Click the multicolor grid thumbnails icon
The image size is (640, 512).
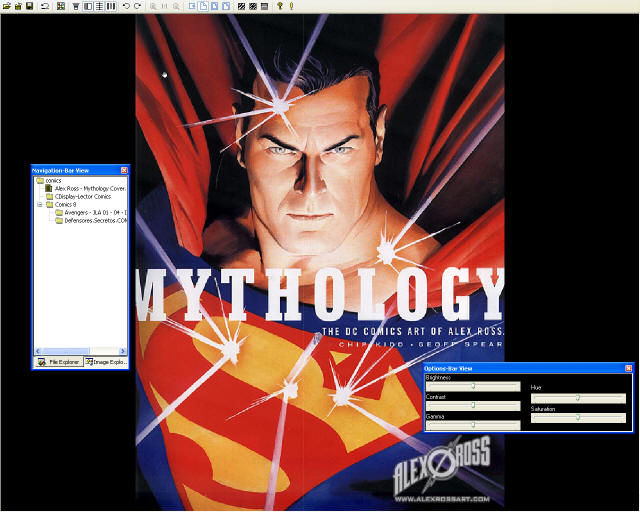(x=61, y=6)
